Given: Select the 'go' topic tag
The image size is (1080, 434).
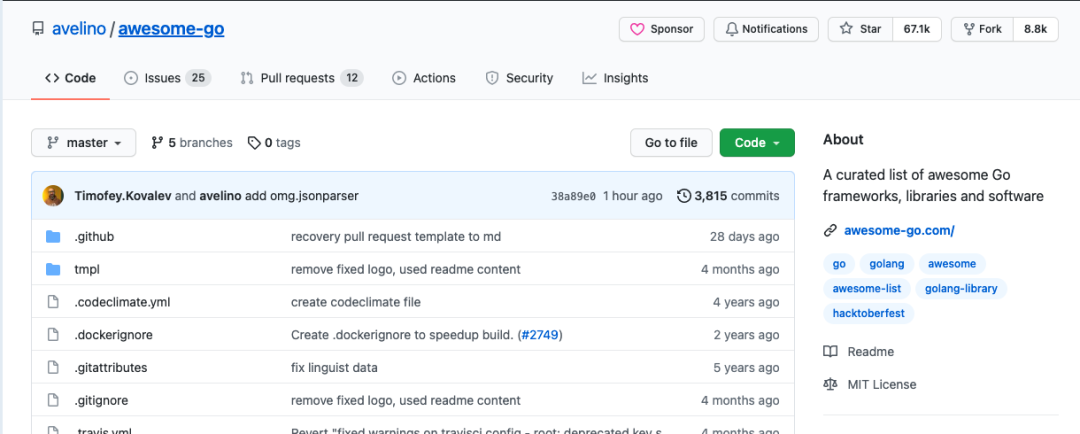Looking at the screenshot, I should [839, 264].
